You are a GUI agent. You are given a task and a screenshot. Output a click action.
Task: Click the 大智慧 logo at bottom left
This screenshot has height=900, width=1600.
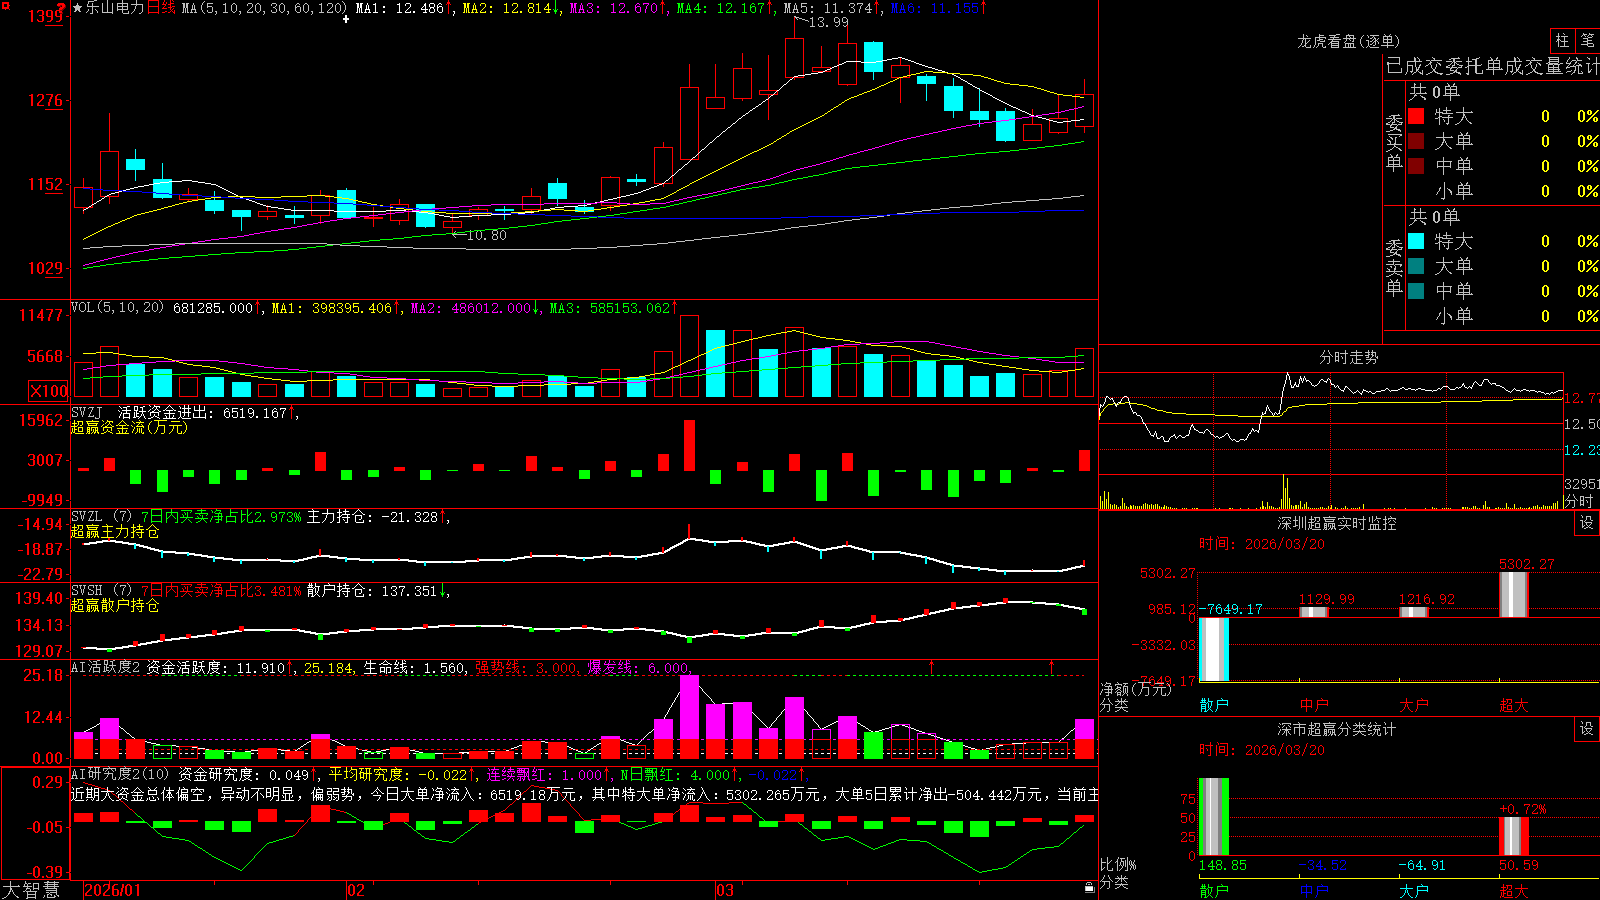[x=31, y=890]
